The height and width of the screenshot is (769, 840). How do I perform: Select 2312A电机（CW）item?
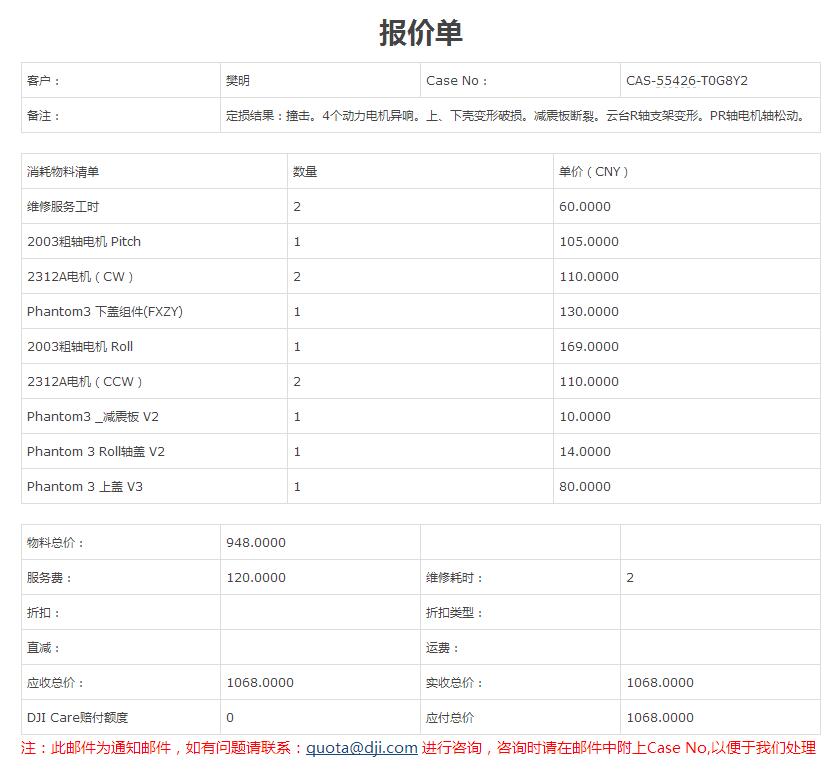click(80, 277)
